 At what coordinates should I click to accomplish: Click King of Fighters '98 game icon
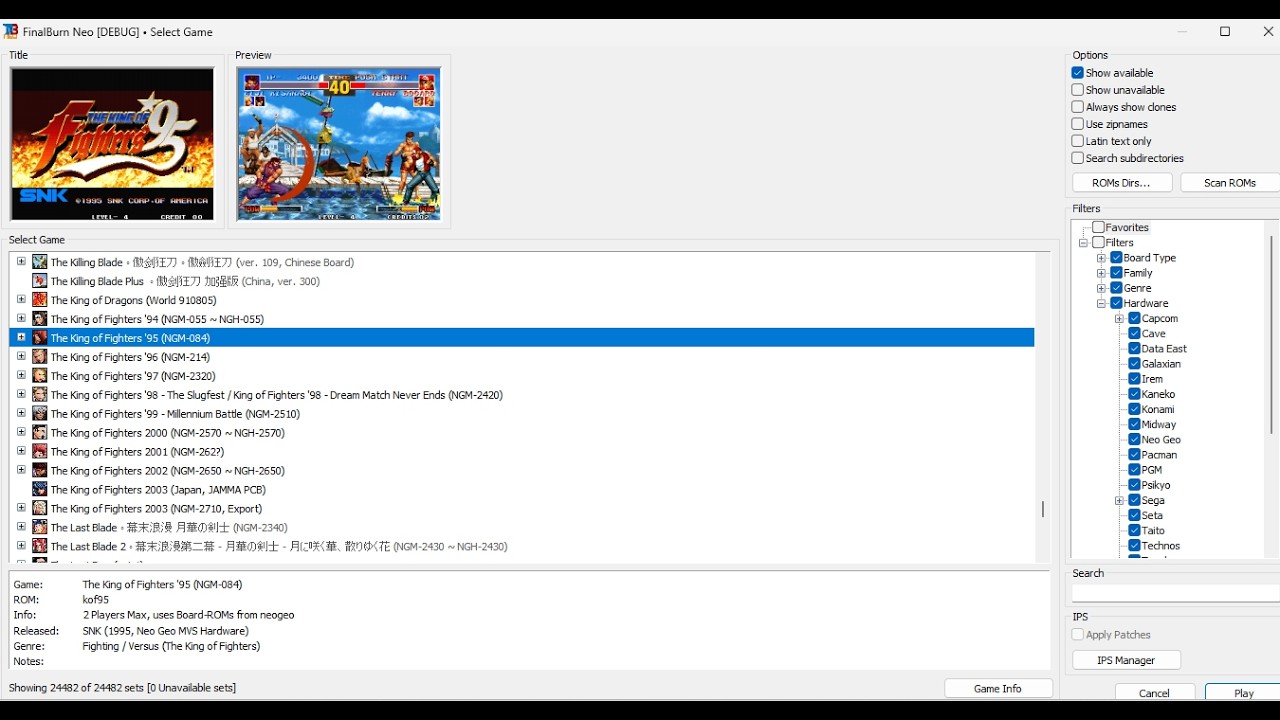[40, 395]
